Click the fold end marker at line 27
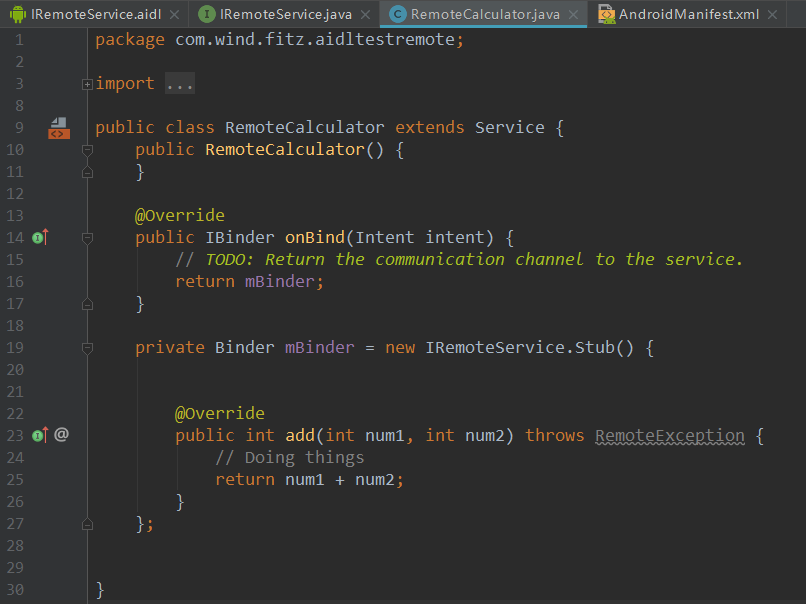The height and width of the screenshot is (604, 806). pos(87,524)
